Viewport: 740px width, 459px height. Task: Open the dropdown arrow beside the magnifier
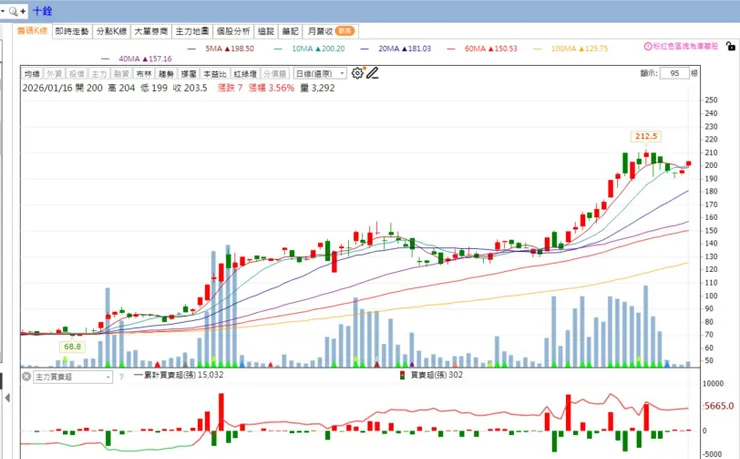coord(2,11)
